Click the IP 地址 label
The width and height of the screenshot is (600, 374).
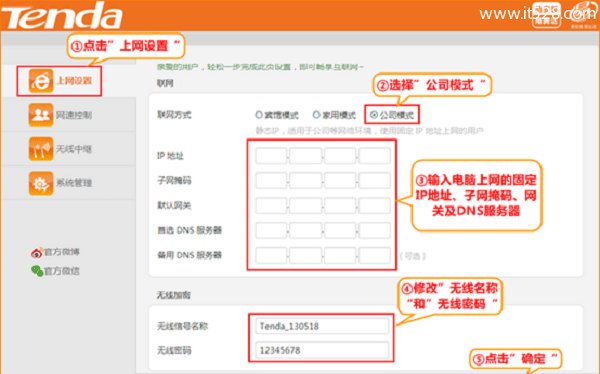170,156
